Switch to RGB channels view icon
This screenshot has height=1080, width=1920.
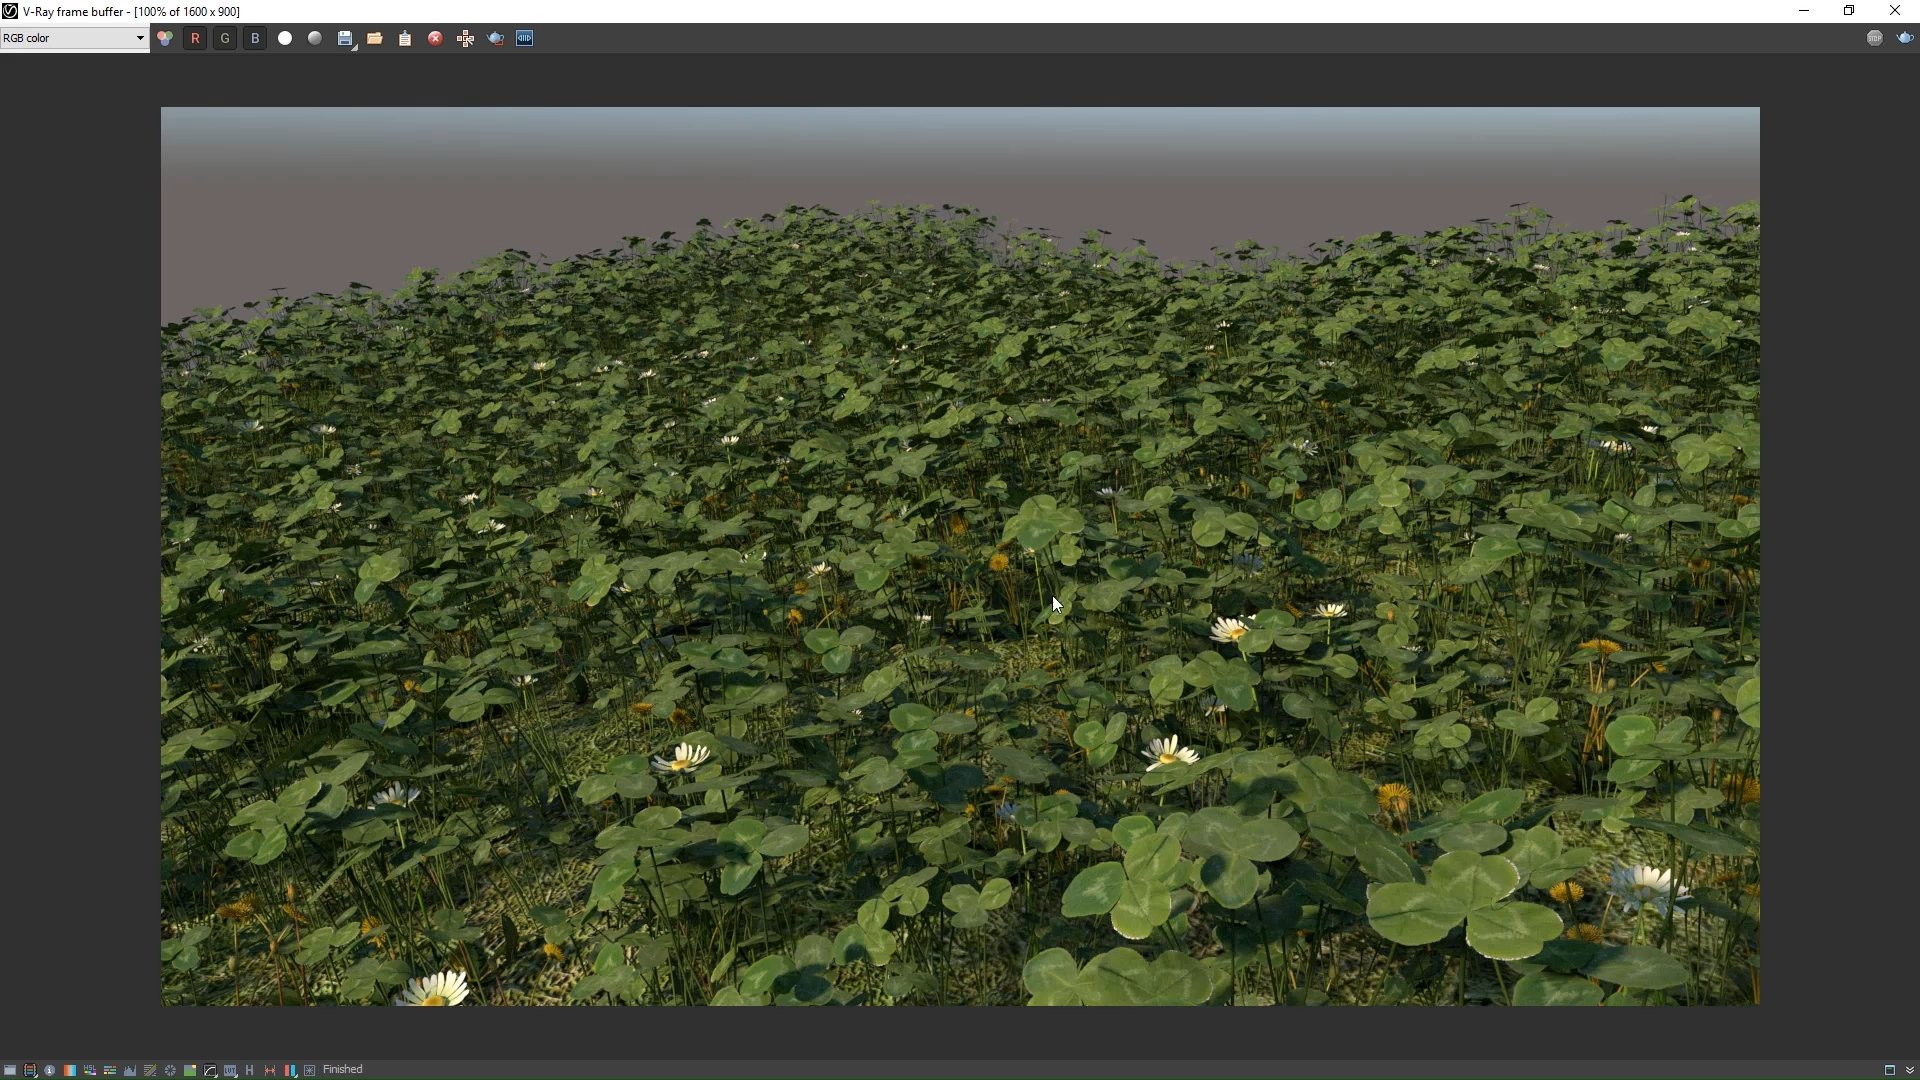point(165,38)
